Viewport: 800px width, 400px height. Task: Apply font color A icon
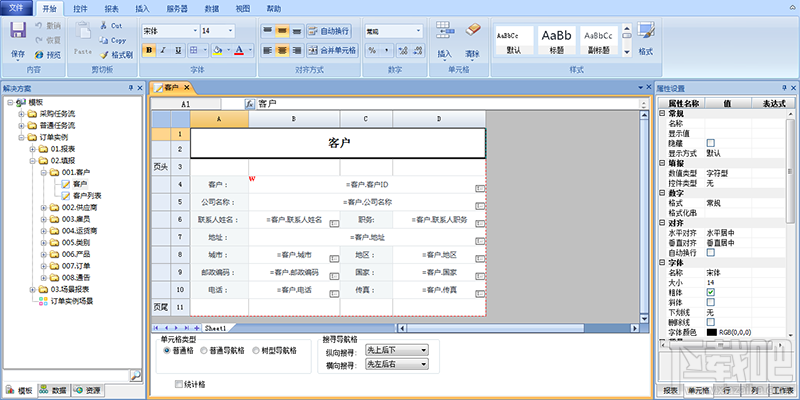239,50
